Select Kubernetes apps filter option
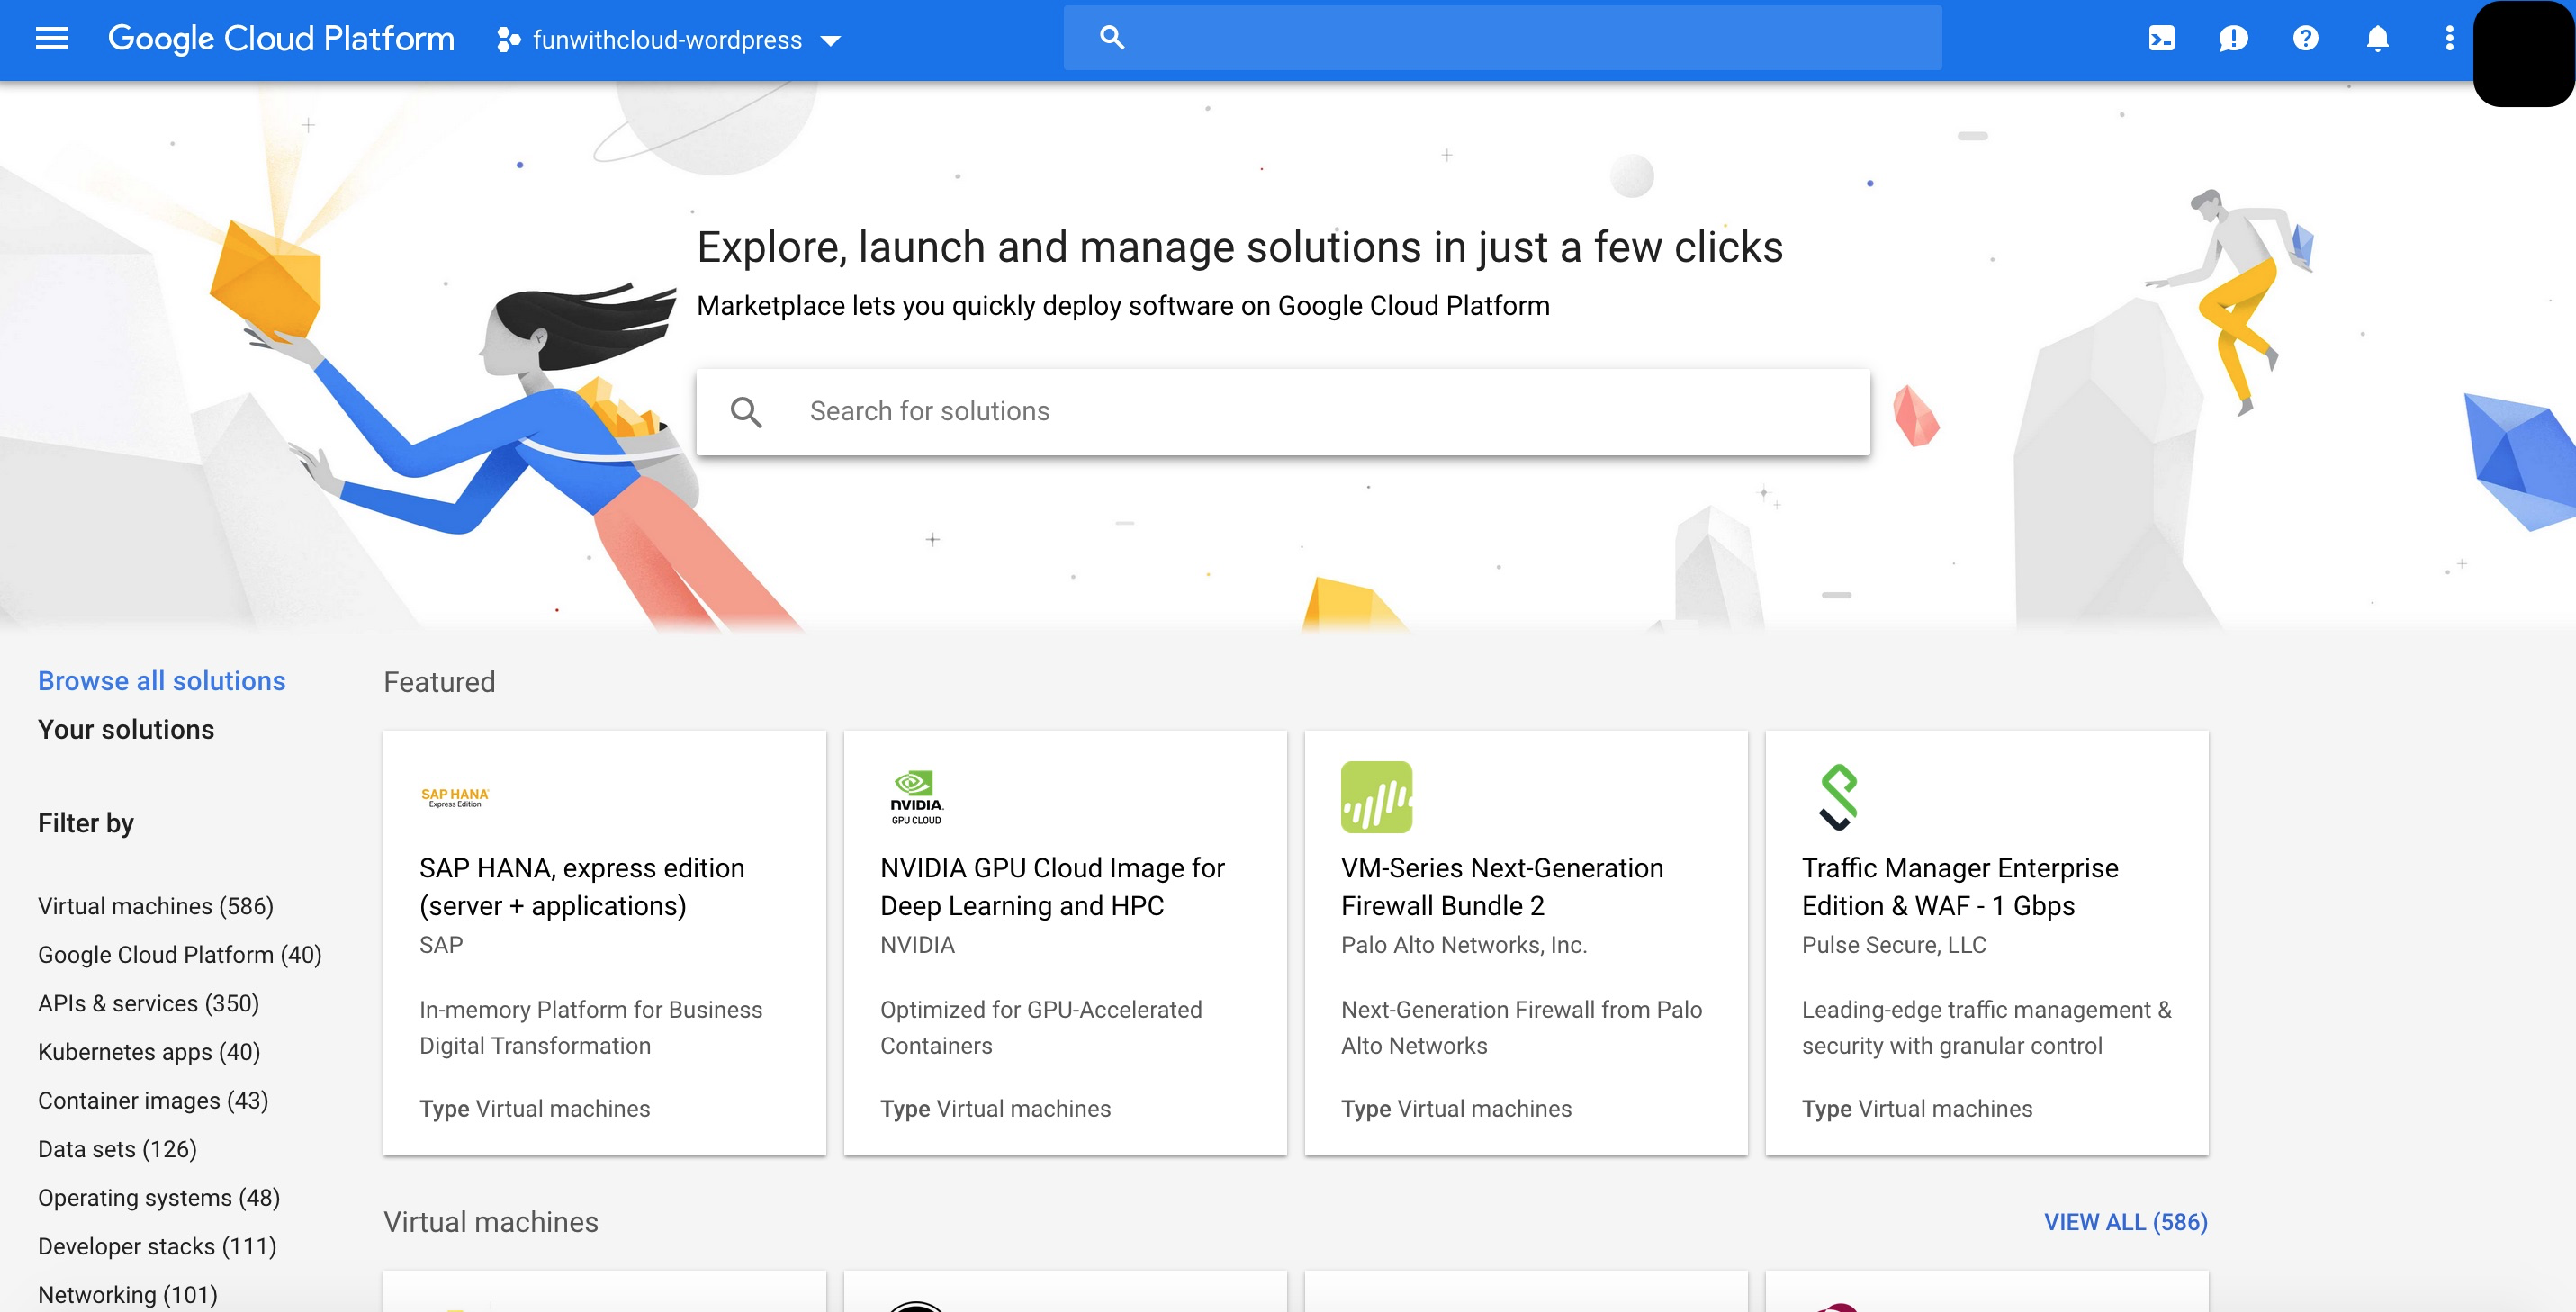 point(149,1051)
